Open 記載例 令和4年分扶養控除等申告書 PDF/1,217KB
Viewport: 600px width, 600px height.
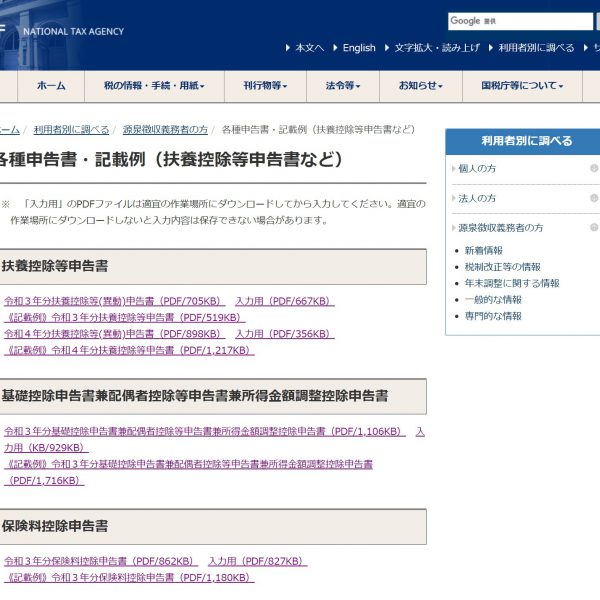pyautogui.click(x=129, y=351)
